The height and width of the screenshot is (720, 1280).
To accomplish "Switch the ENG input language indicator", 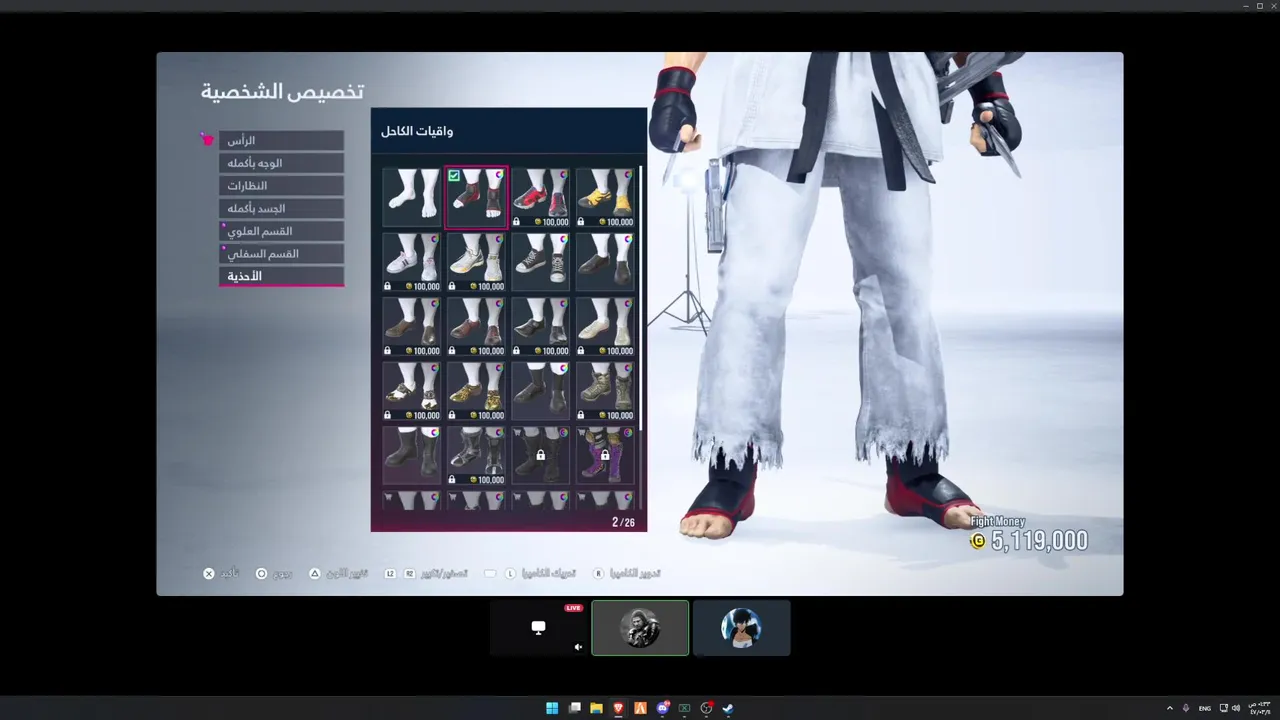I will click(1205, 708).
